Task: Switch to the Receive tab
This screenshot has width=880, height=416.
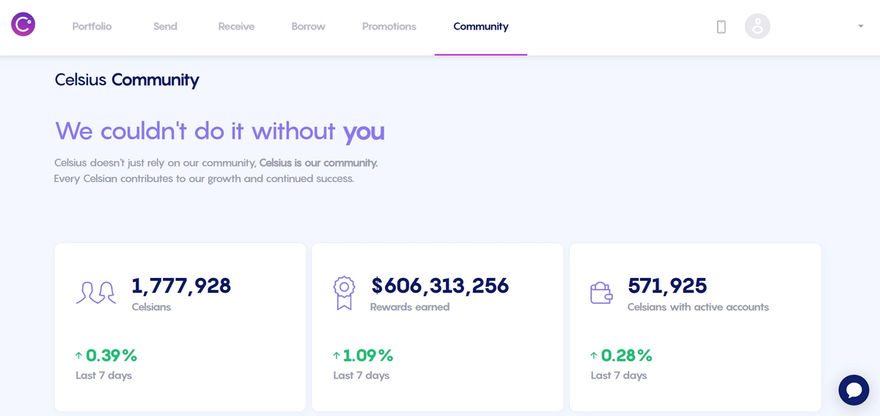Action: 236,26
